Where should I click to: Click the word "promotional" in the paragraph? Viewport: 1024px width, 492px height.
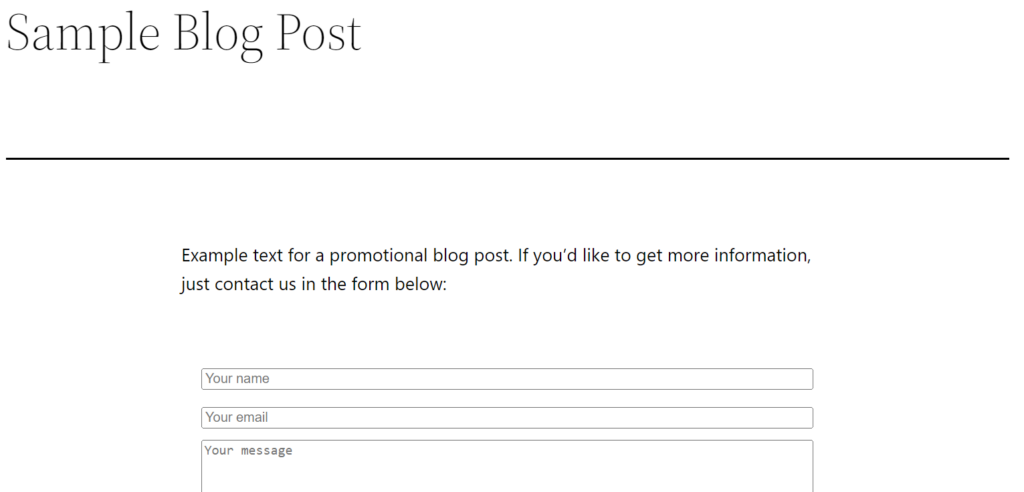tap(378, 256)
